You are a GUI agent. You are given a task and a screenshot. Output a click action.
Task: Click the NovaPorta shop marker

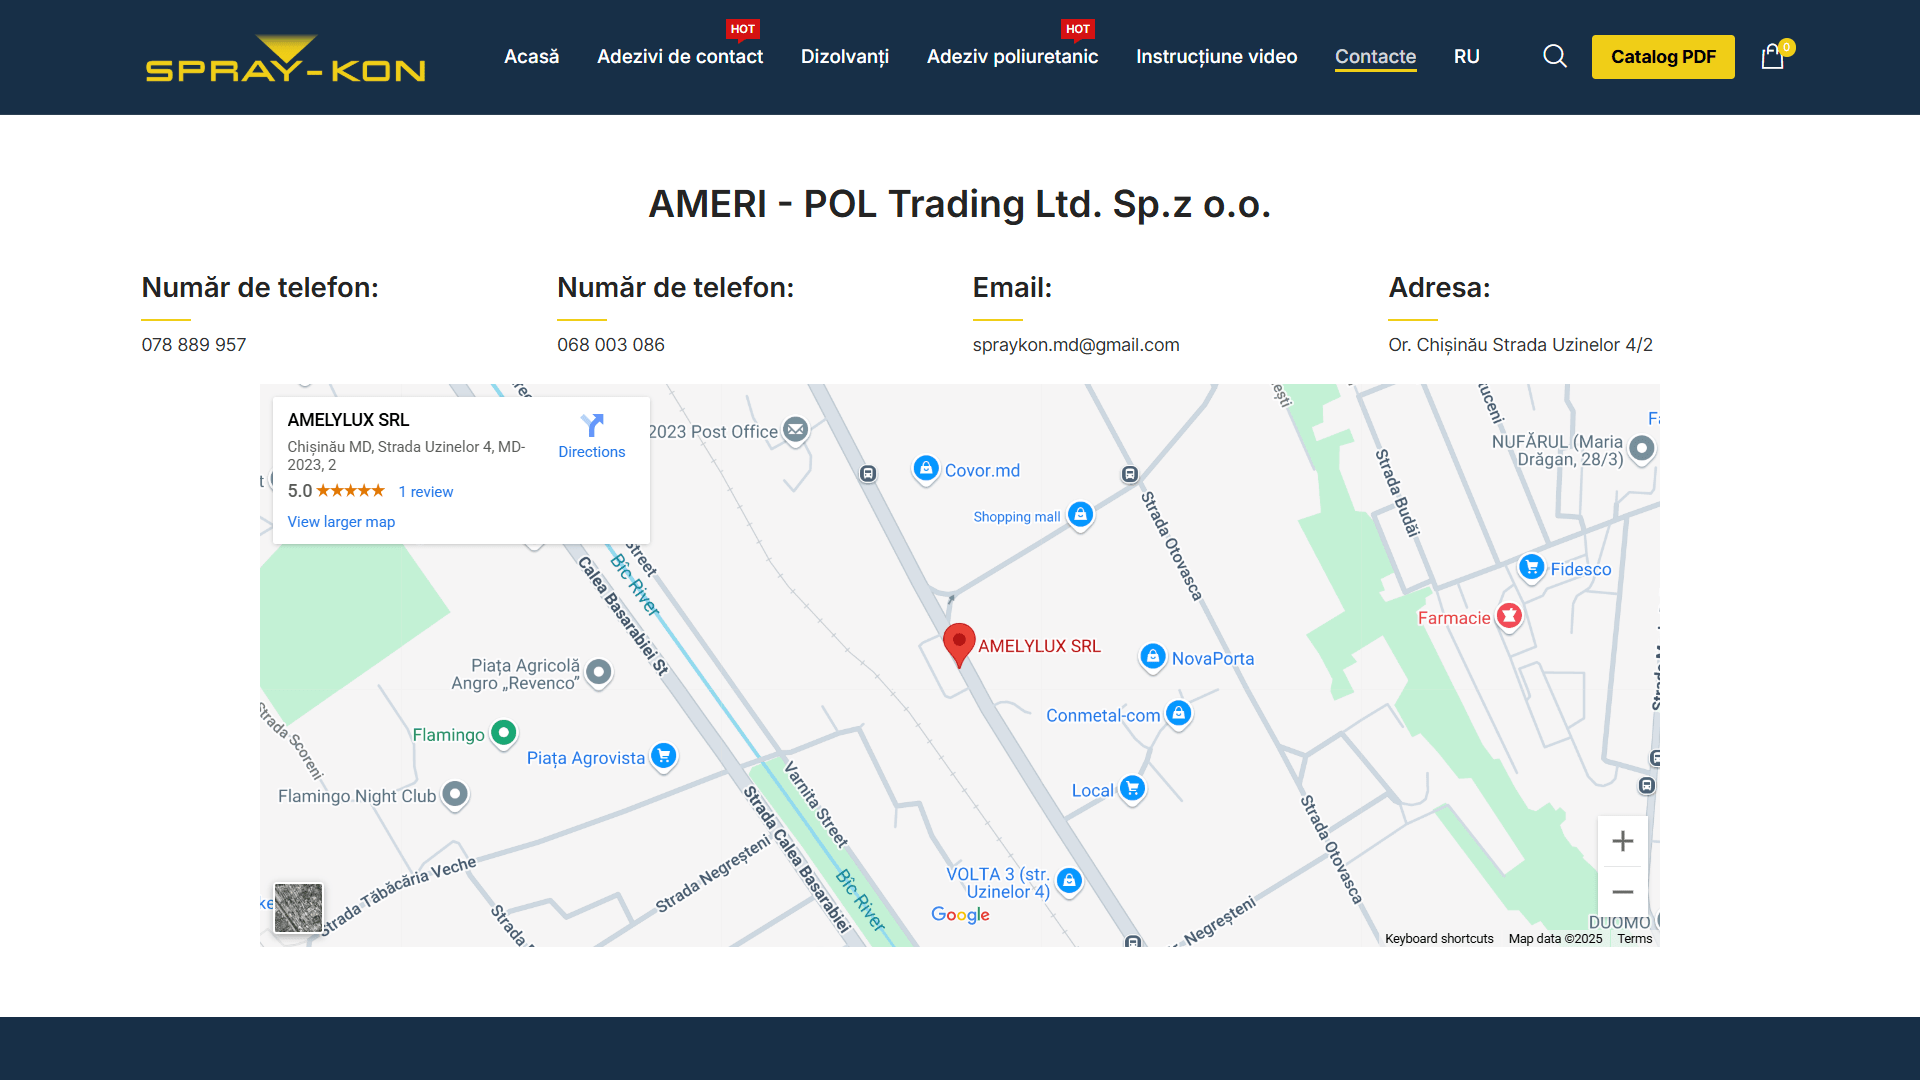1153,657
